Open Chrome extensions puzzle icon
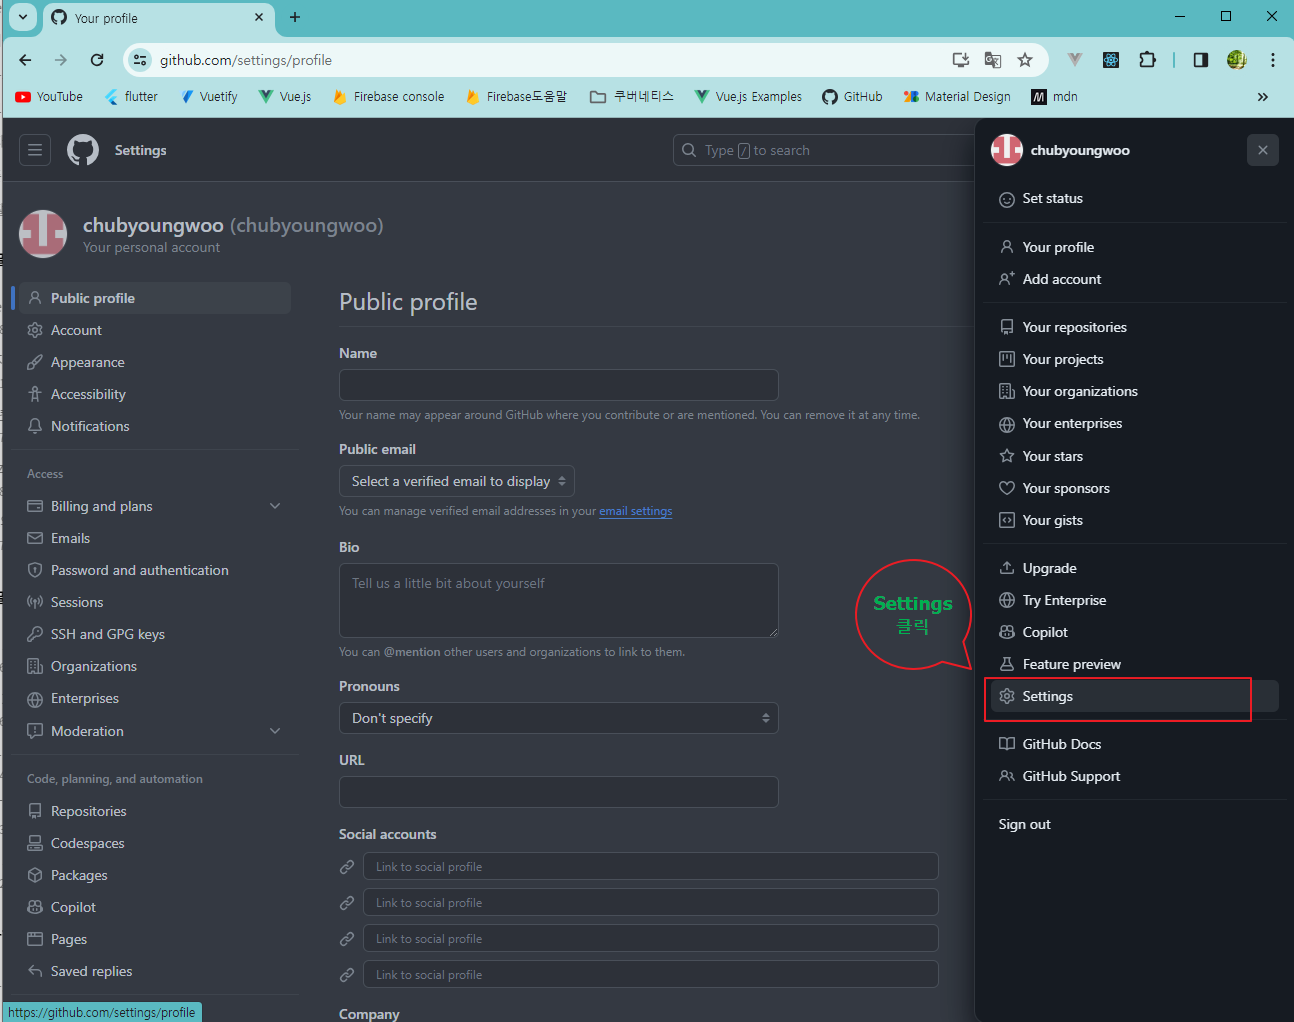Image resolution: width=1294 pixels, height=1022 pixels. tap(1148, 60)
